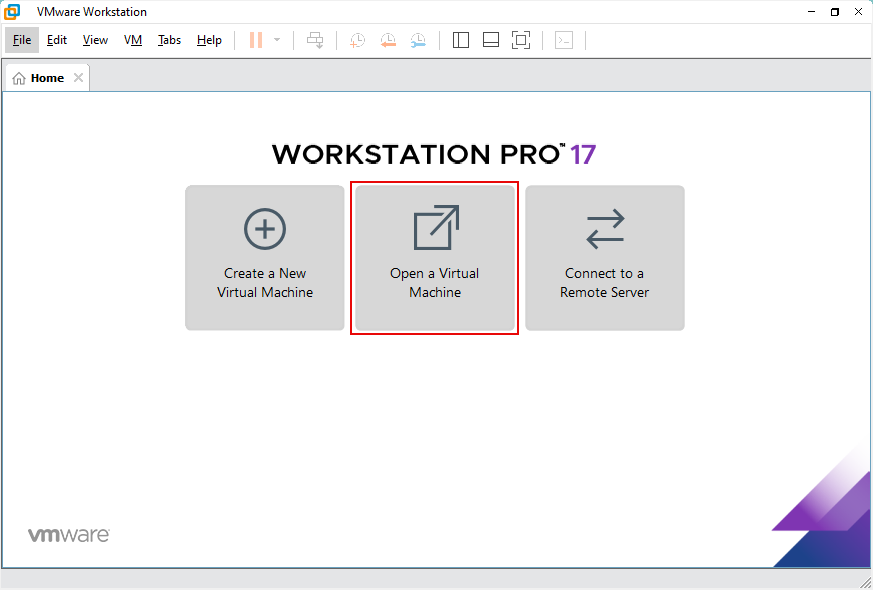Click the Send Ctrl+Alt+Del icon

315,40
